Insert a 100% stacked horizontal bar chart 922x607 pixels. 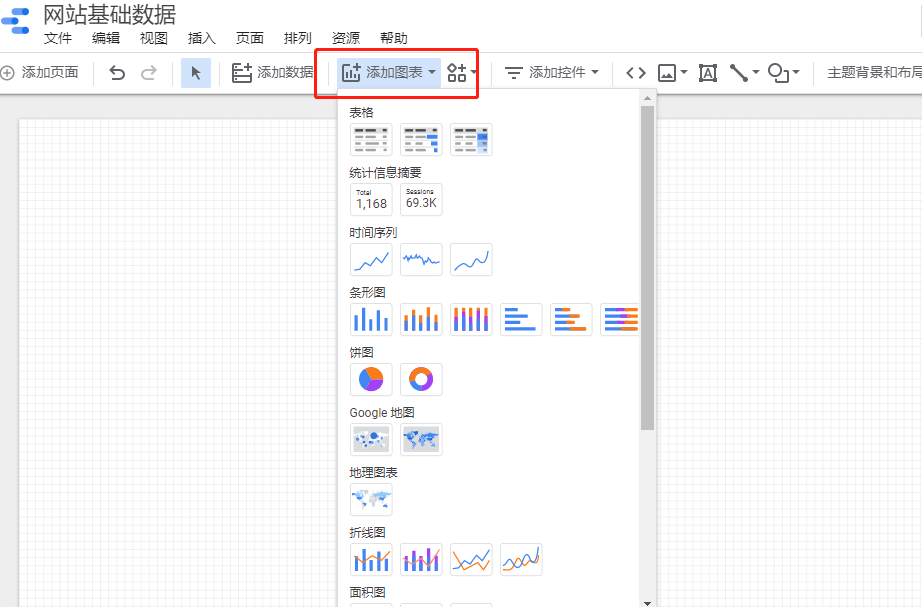[620, 319]
